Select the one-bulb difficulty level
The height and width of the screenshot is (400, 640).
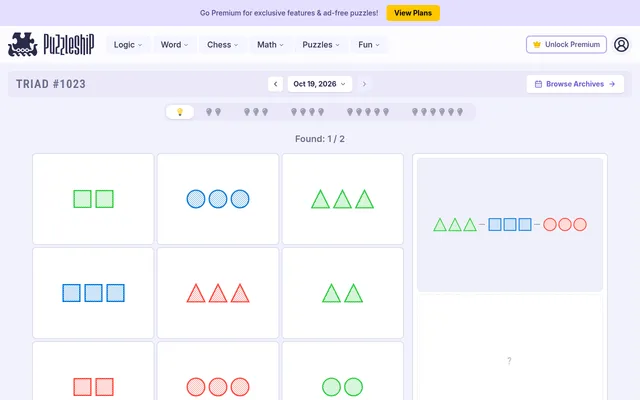tap(180, 112)
